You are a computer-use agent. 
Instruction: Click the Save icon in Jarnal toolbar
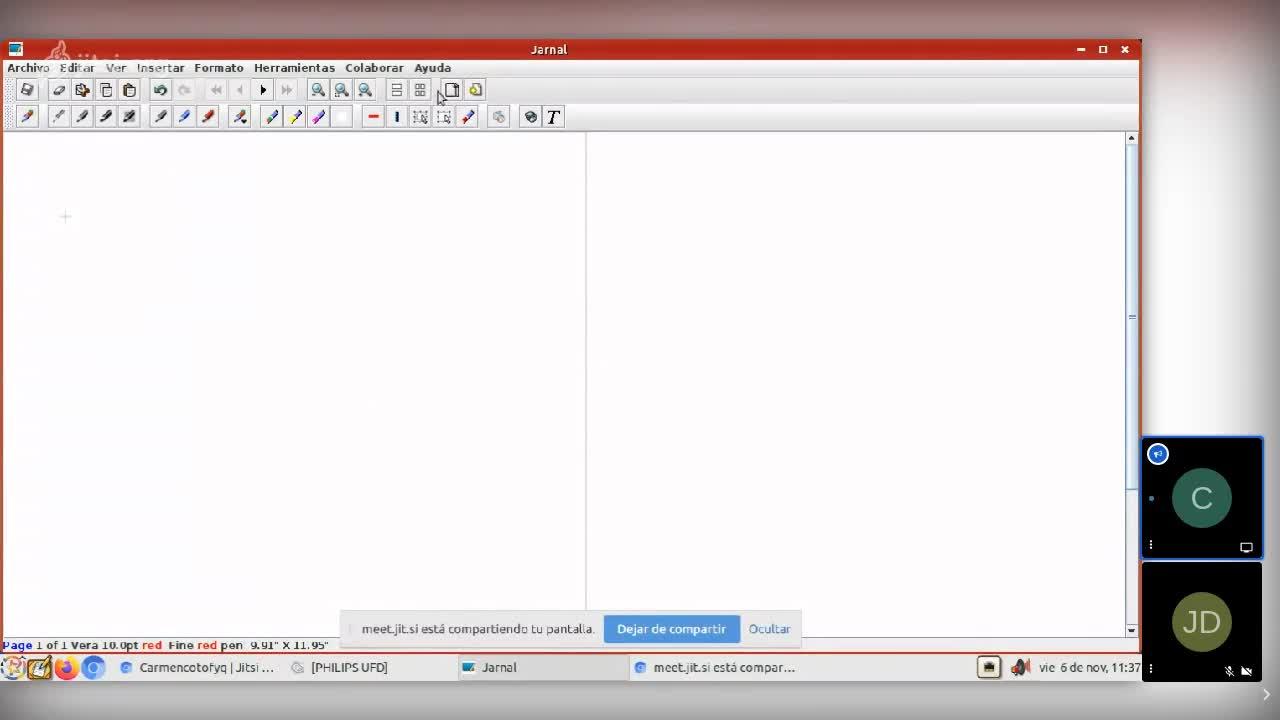click(27, 90)
